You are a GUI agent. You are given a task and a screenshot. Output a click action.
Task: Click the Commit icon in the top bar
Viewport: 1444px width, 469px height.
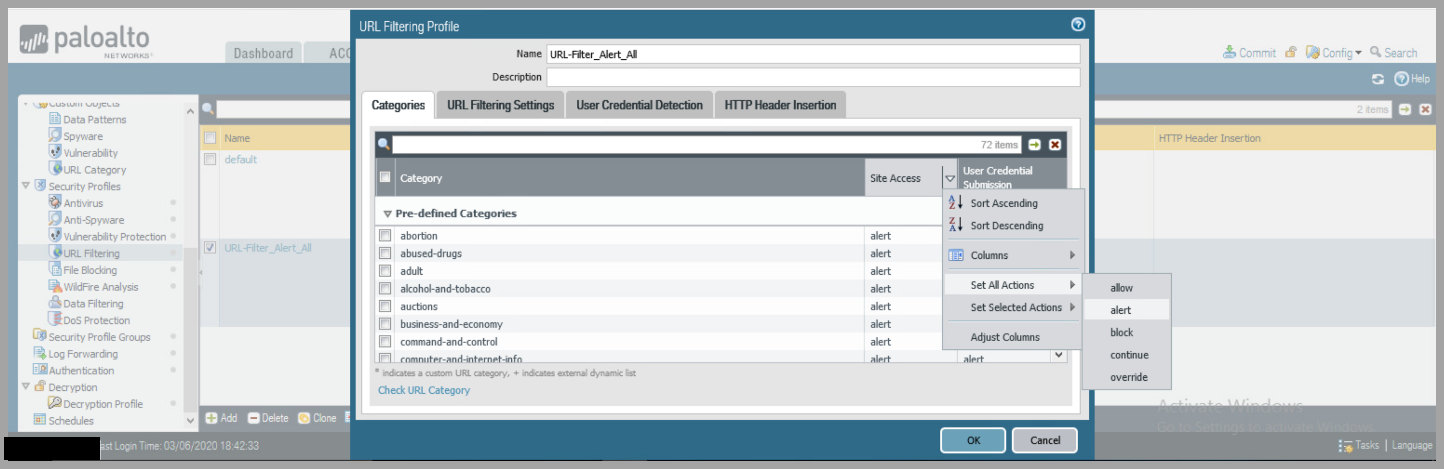pos(1229,53)
